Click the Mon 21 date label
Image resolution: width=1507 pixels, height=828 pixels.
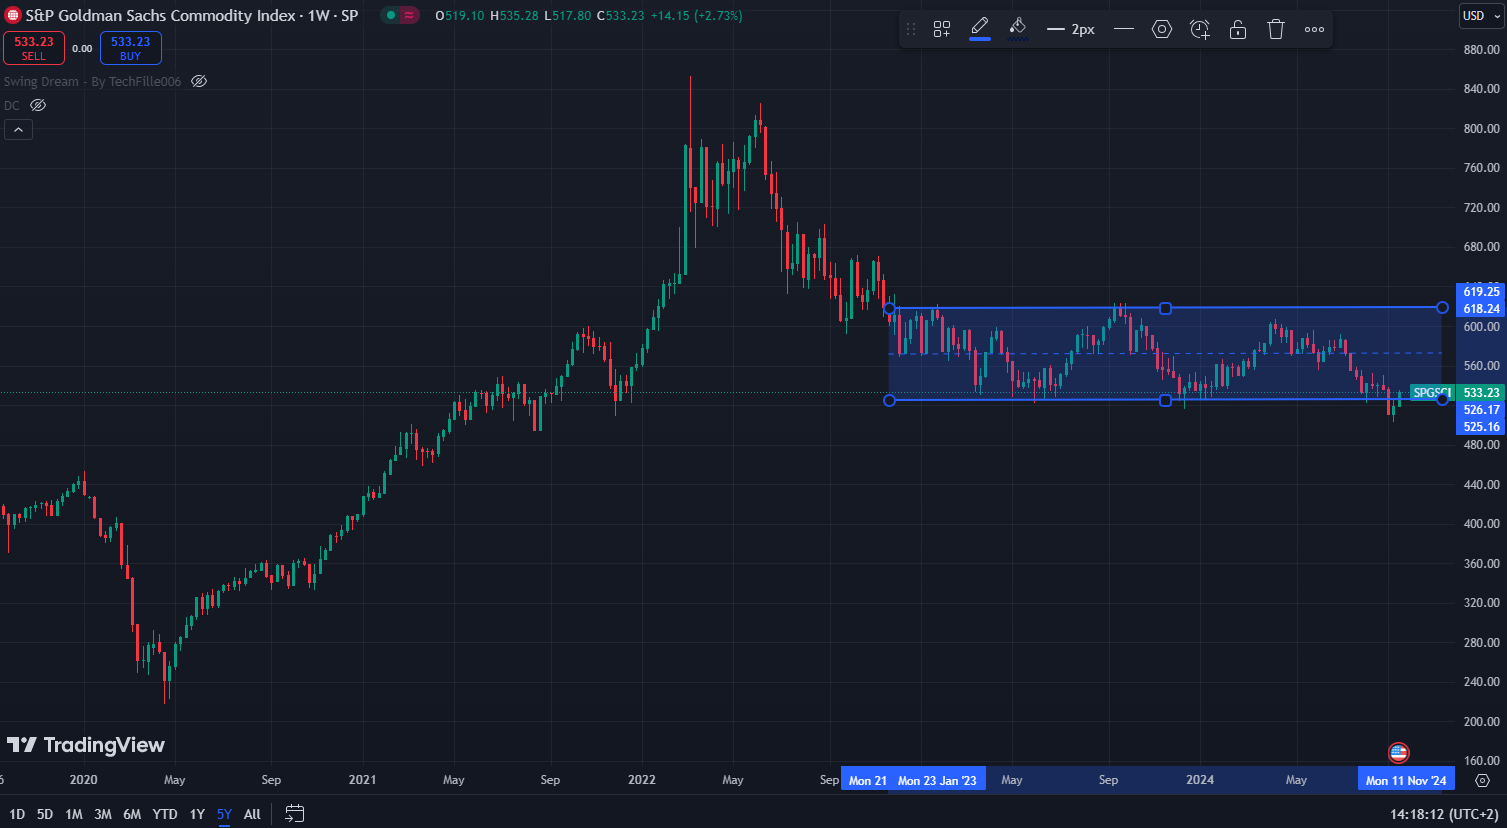point(867,780)
